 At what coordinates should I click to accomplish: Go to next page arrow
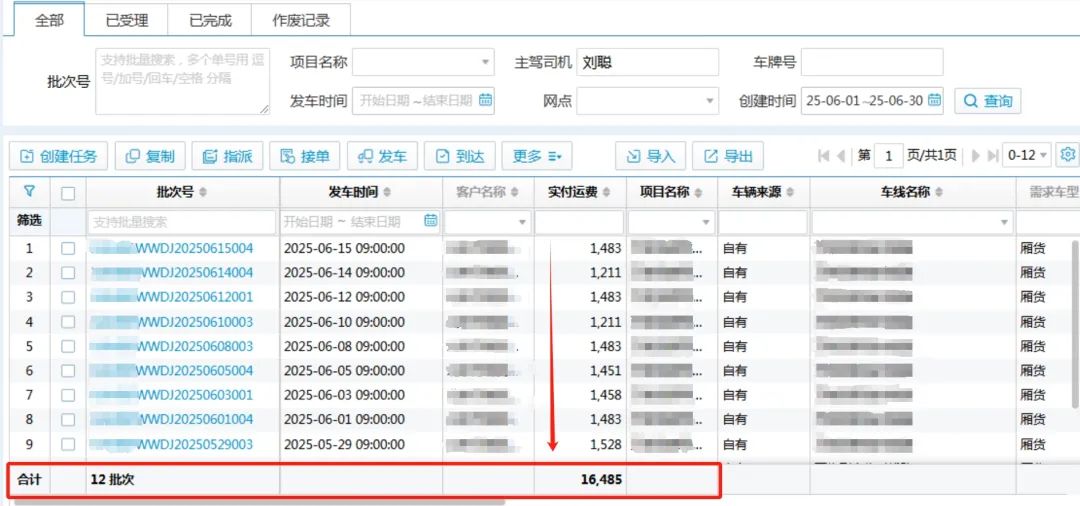pos(975,156)
